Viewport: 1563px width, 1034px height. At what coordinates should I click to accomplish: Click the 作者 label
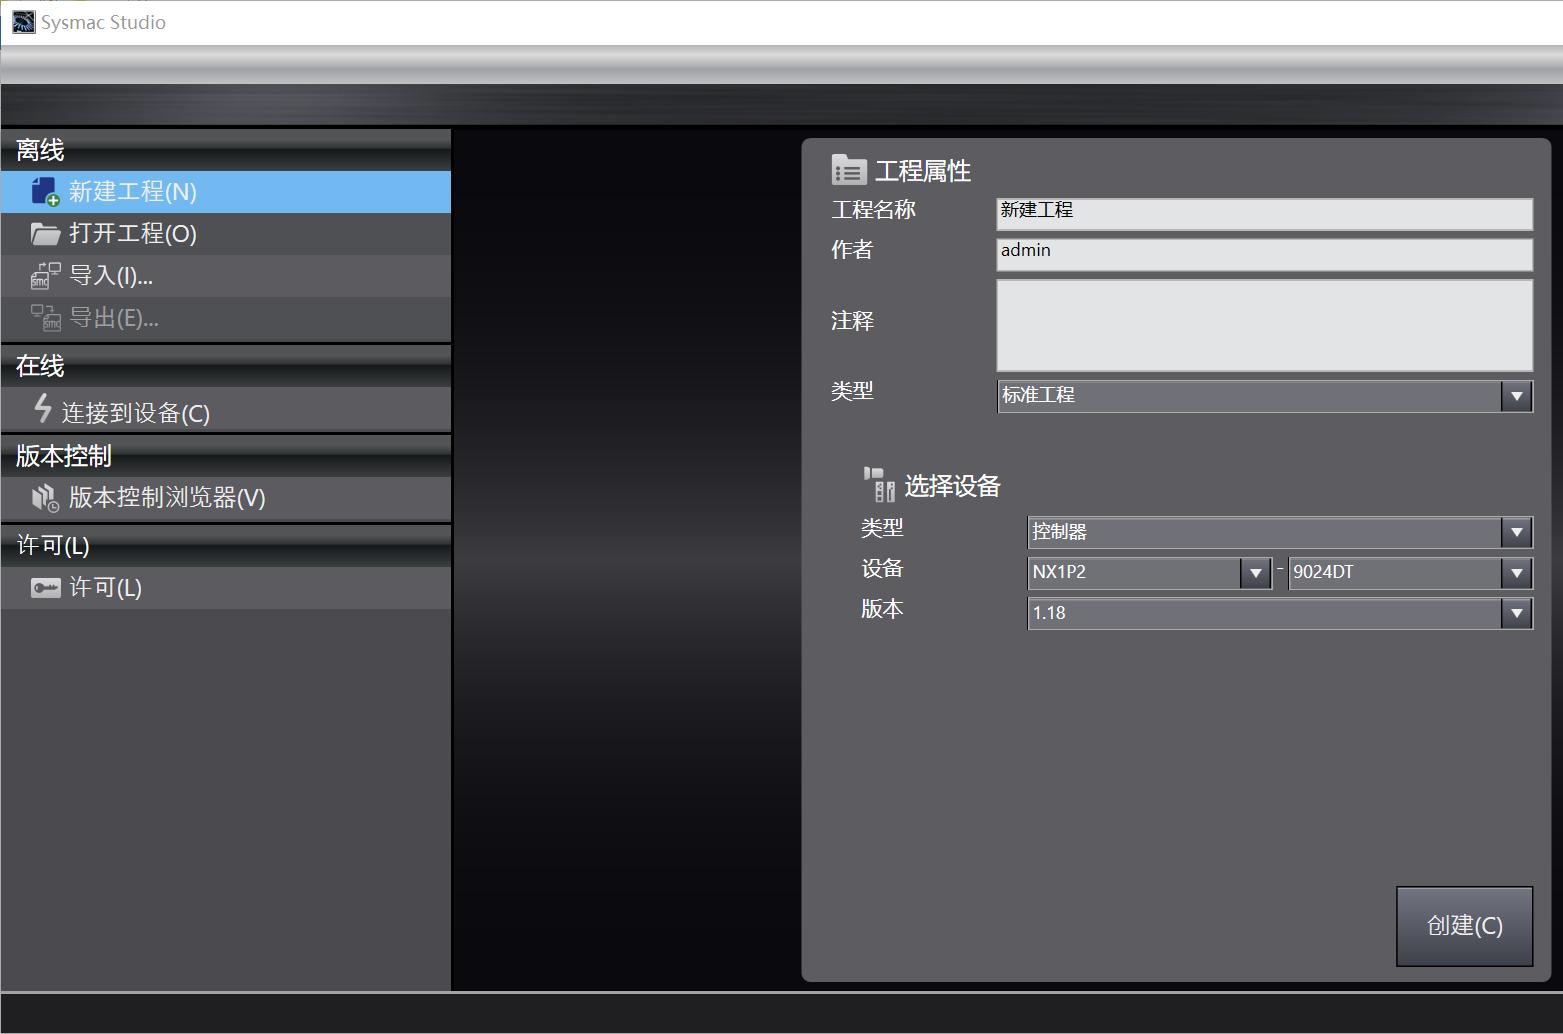(x=852, y=250)
